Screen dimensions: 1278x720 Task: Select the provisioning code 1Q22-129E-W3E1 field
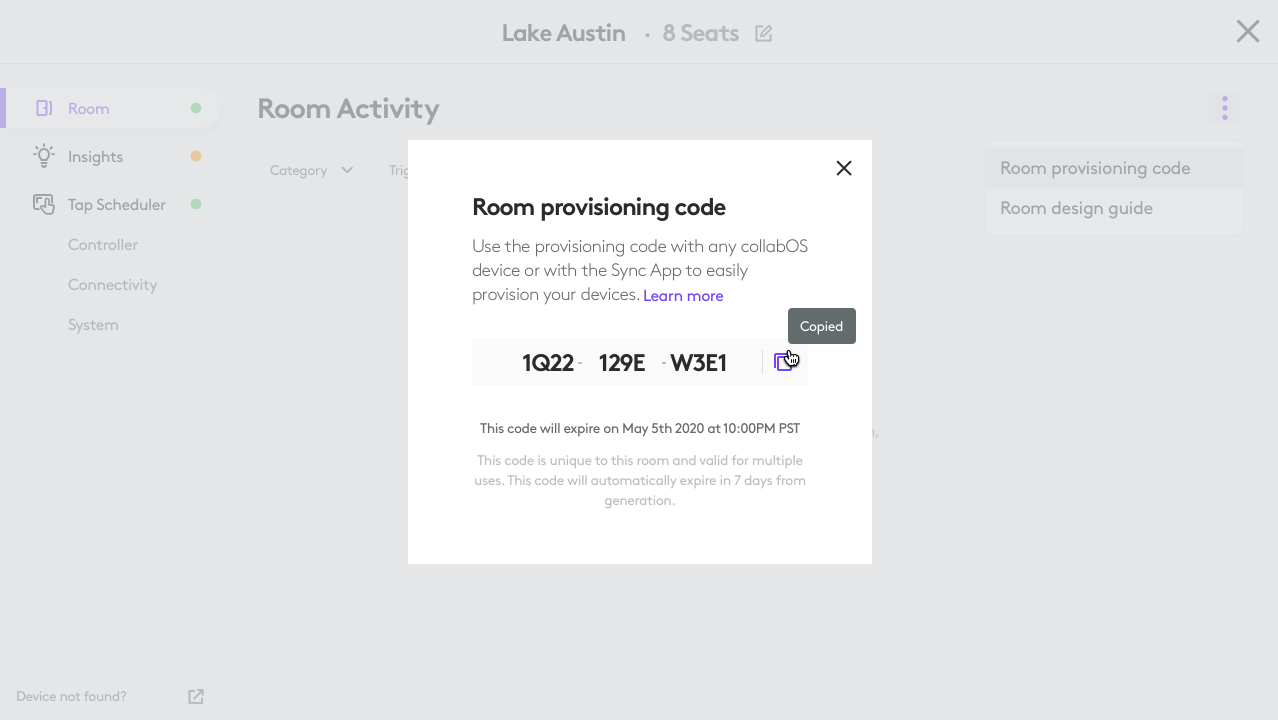tap(624, 362)
